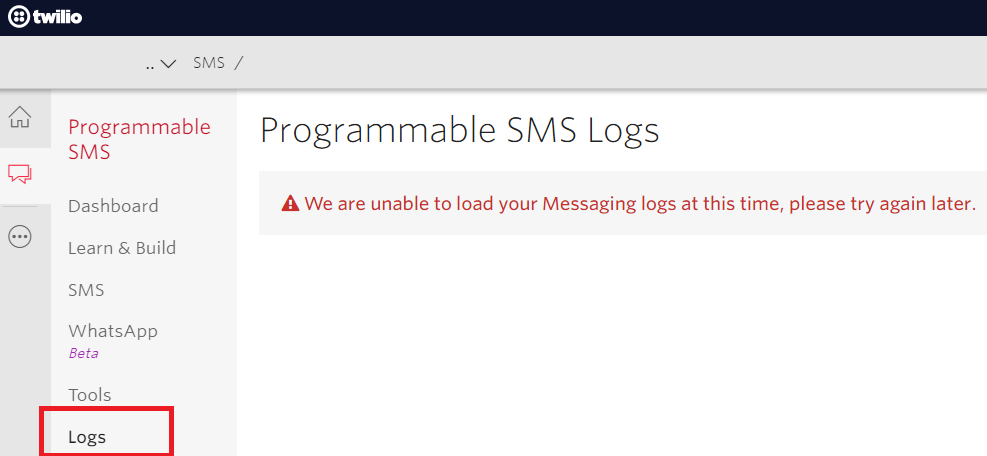Expand the account switcher chevron arrow

click(x=168, y=64)
